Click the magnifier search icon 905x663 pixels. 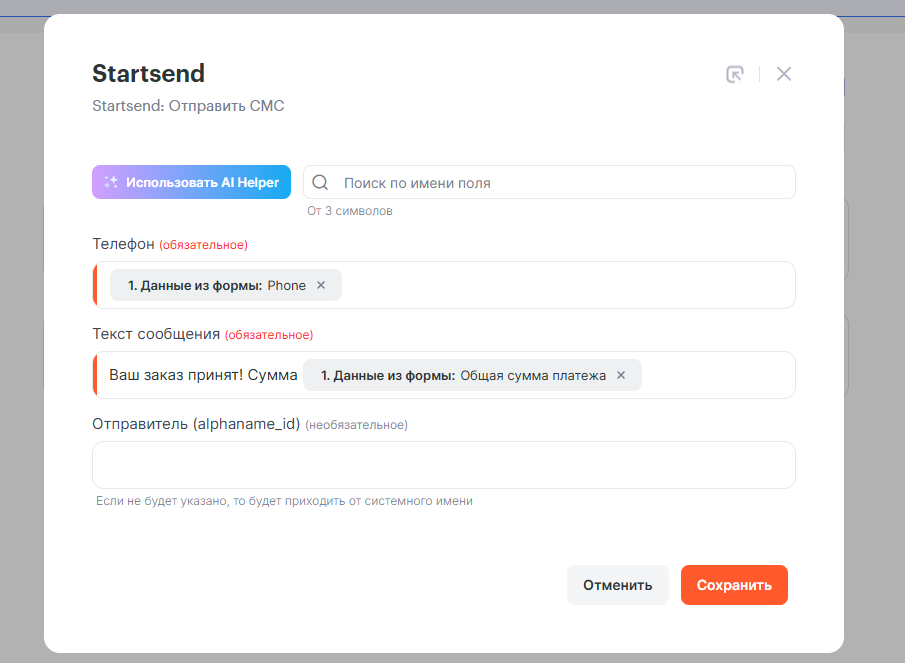[321, 183]
